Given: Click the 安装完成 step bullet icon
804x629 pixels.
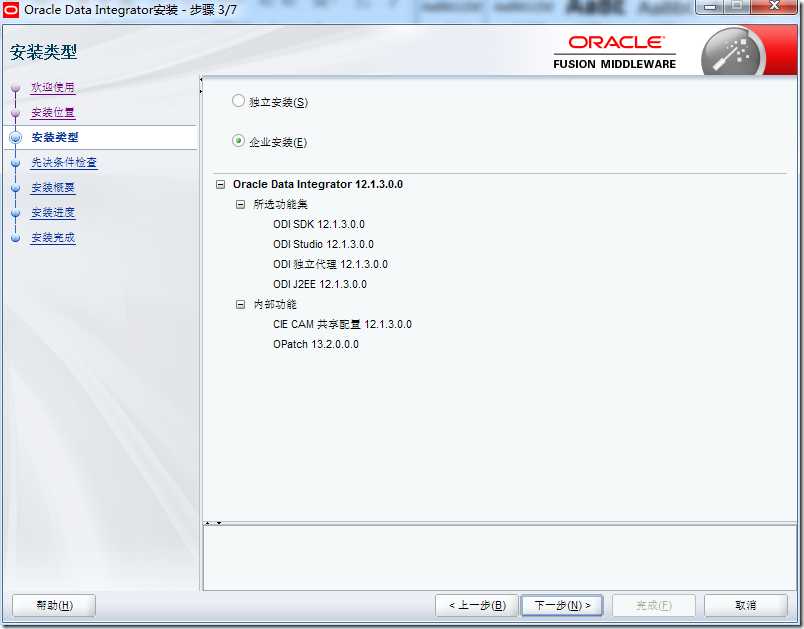Looking at the screenshot, I should pos(15,238).
